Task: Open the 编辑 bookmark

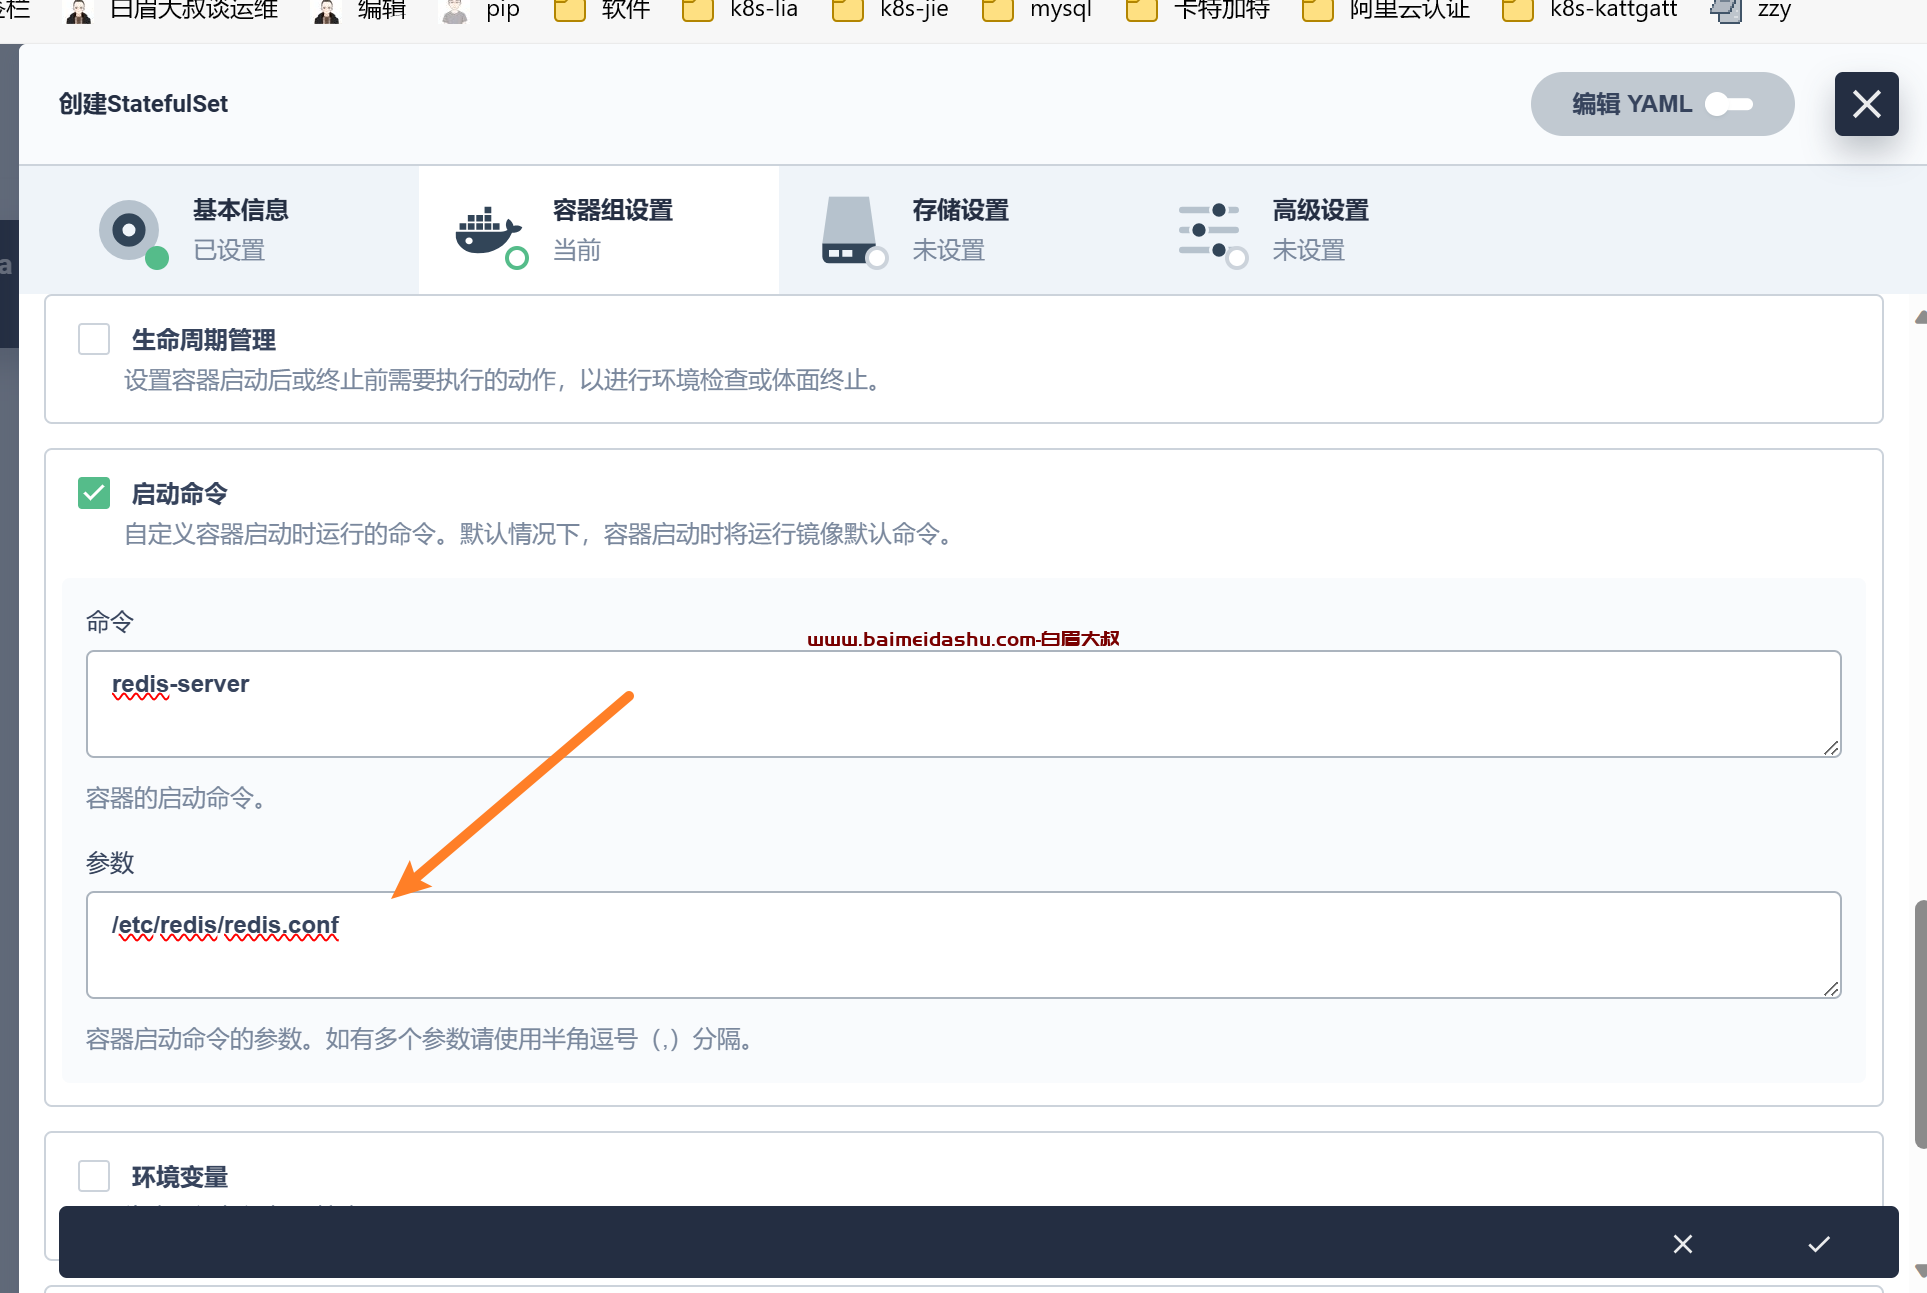Action: [x=360, y=10]
